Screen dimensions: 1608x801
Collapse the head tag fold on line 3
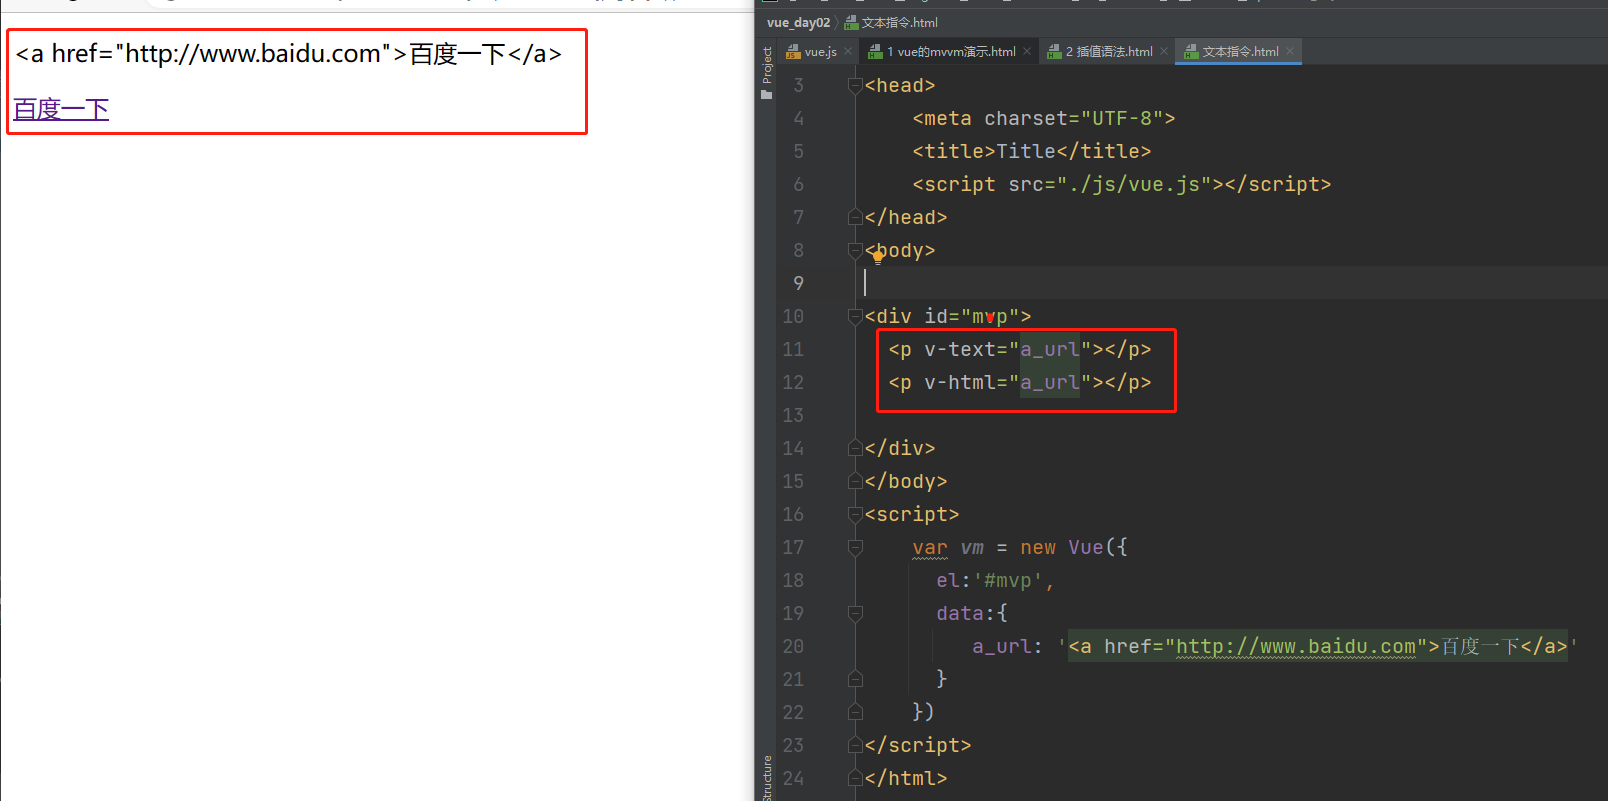[855, 86]
